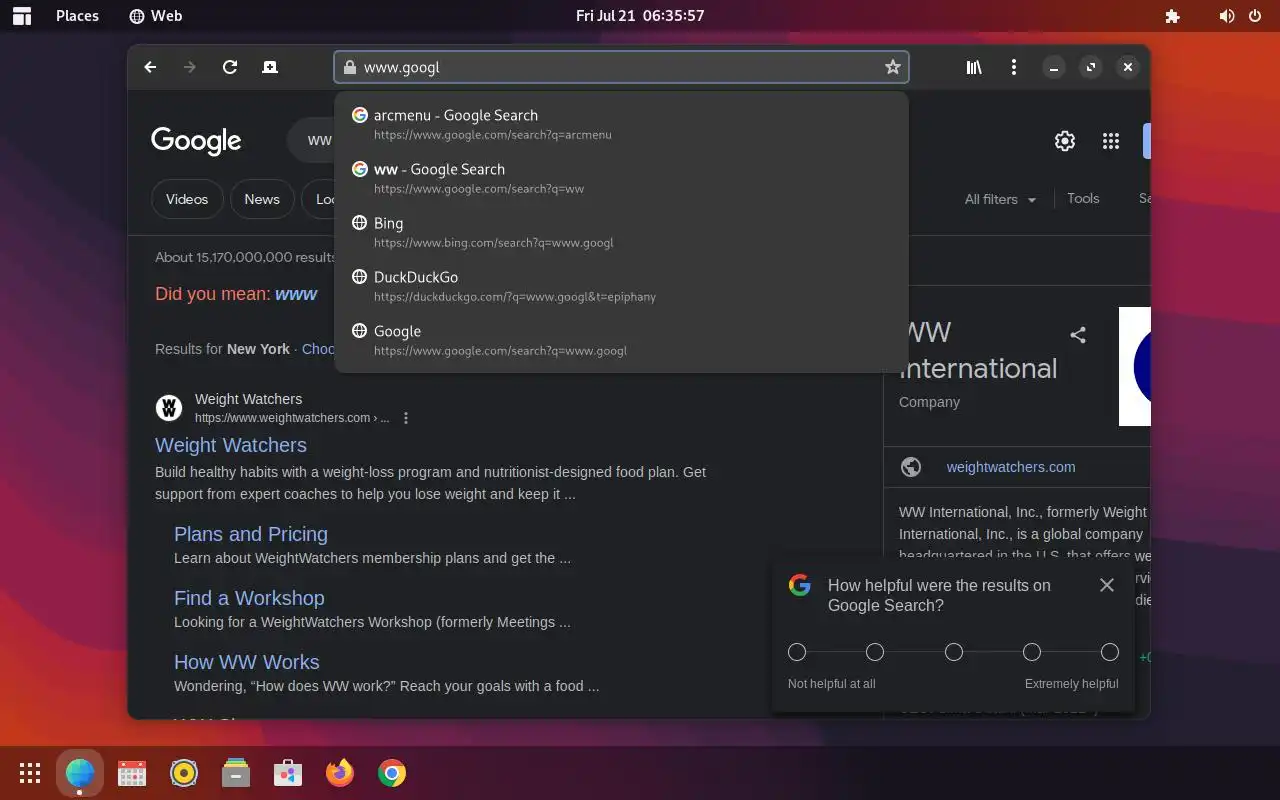Open Google quick settings gear
The width and height of the screenshot is (1280, 800).
[1065, 141]
